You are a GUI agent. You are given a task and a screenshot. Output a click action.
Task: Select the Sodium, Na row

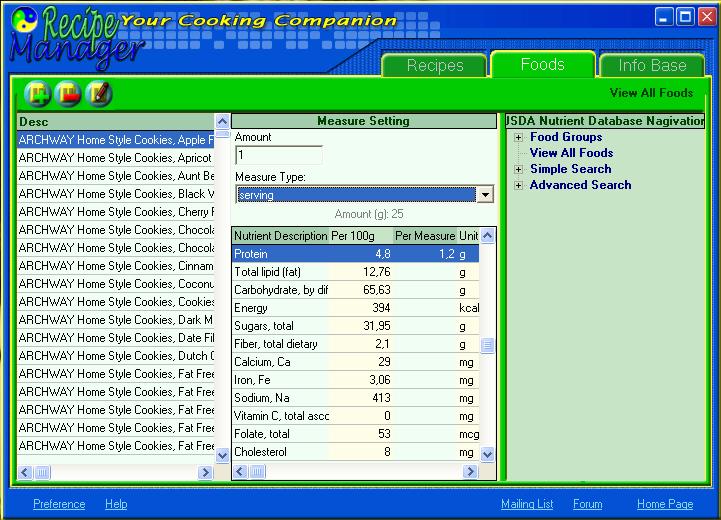tap(356, 398)
